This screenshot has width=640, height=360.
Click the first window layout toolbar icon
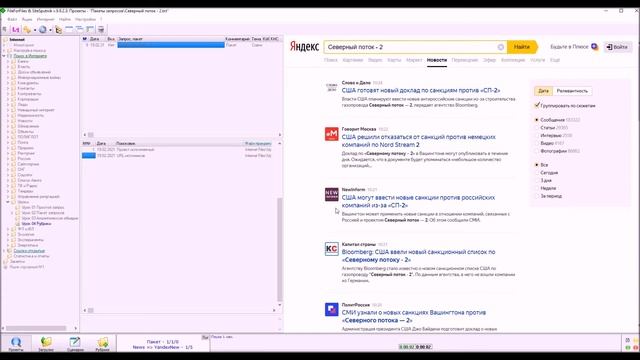tap(69, 29)
